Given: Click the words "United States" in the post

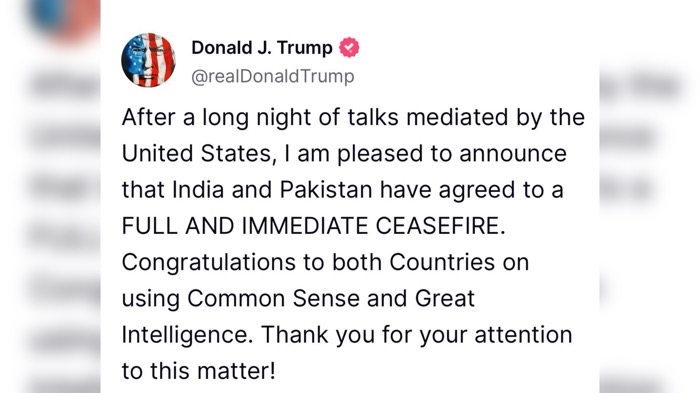Looking at the screenshot, I should tap(196, 153).
